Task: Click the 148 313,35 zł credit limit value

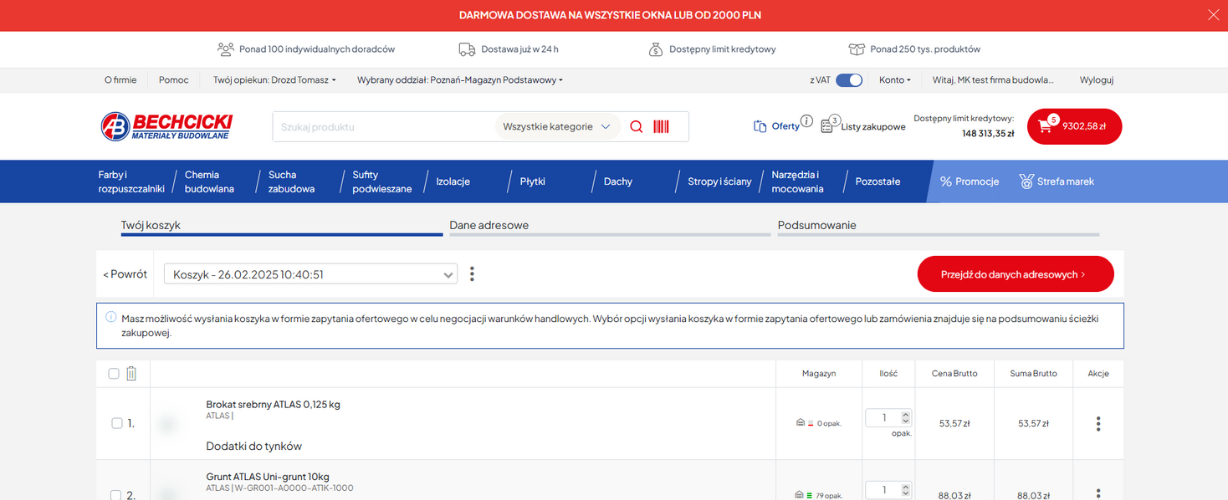Action: (988, 133)
